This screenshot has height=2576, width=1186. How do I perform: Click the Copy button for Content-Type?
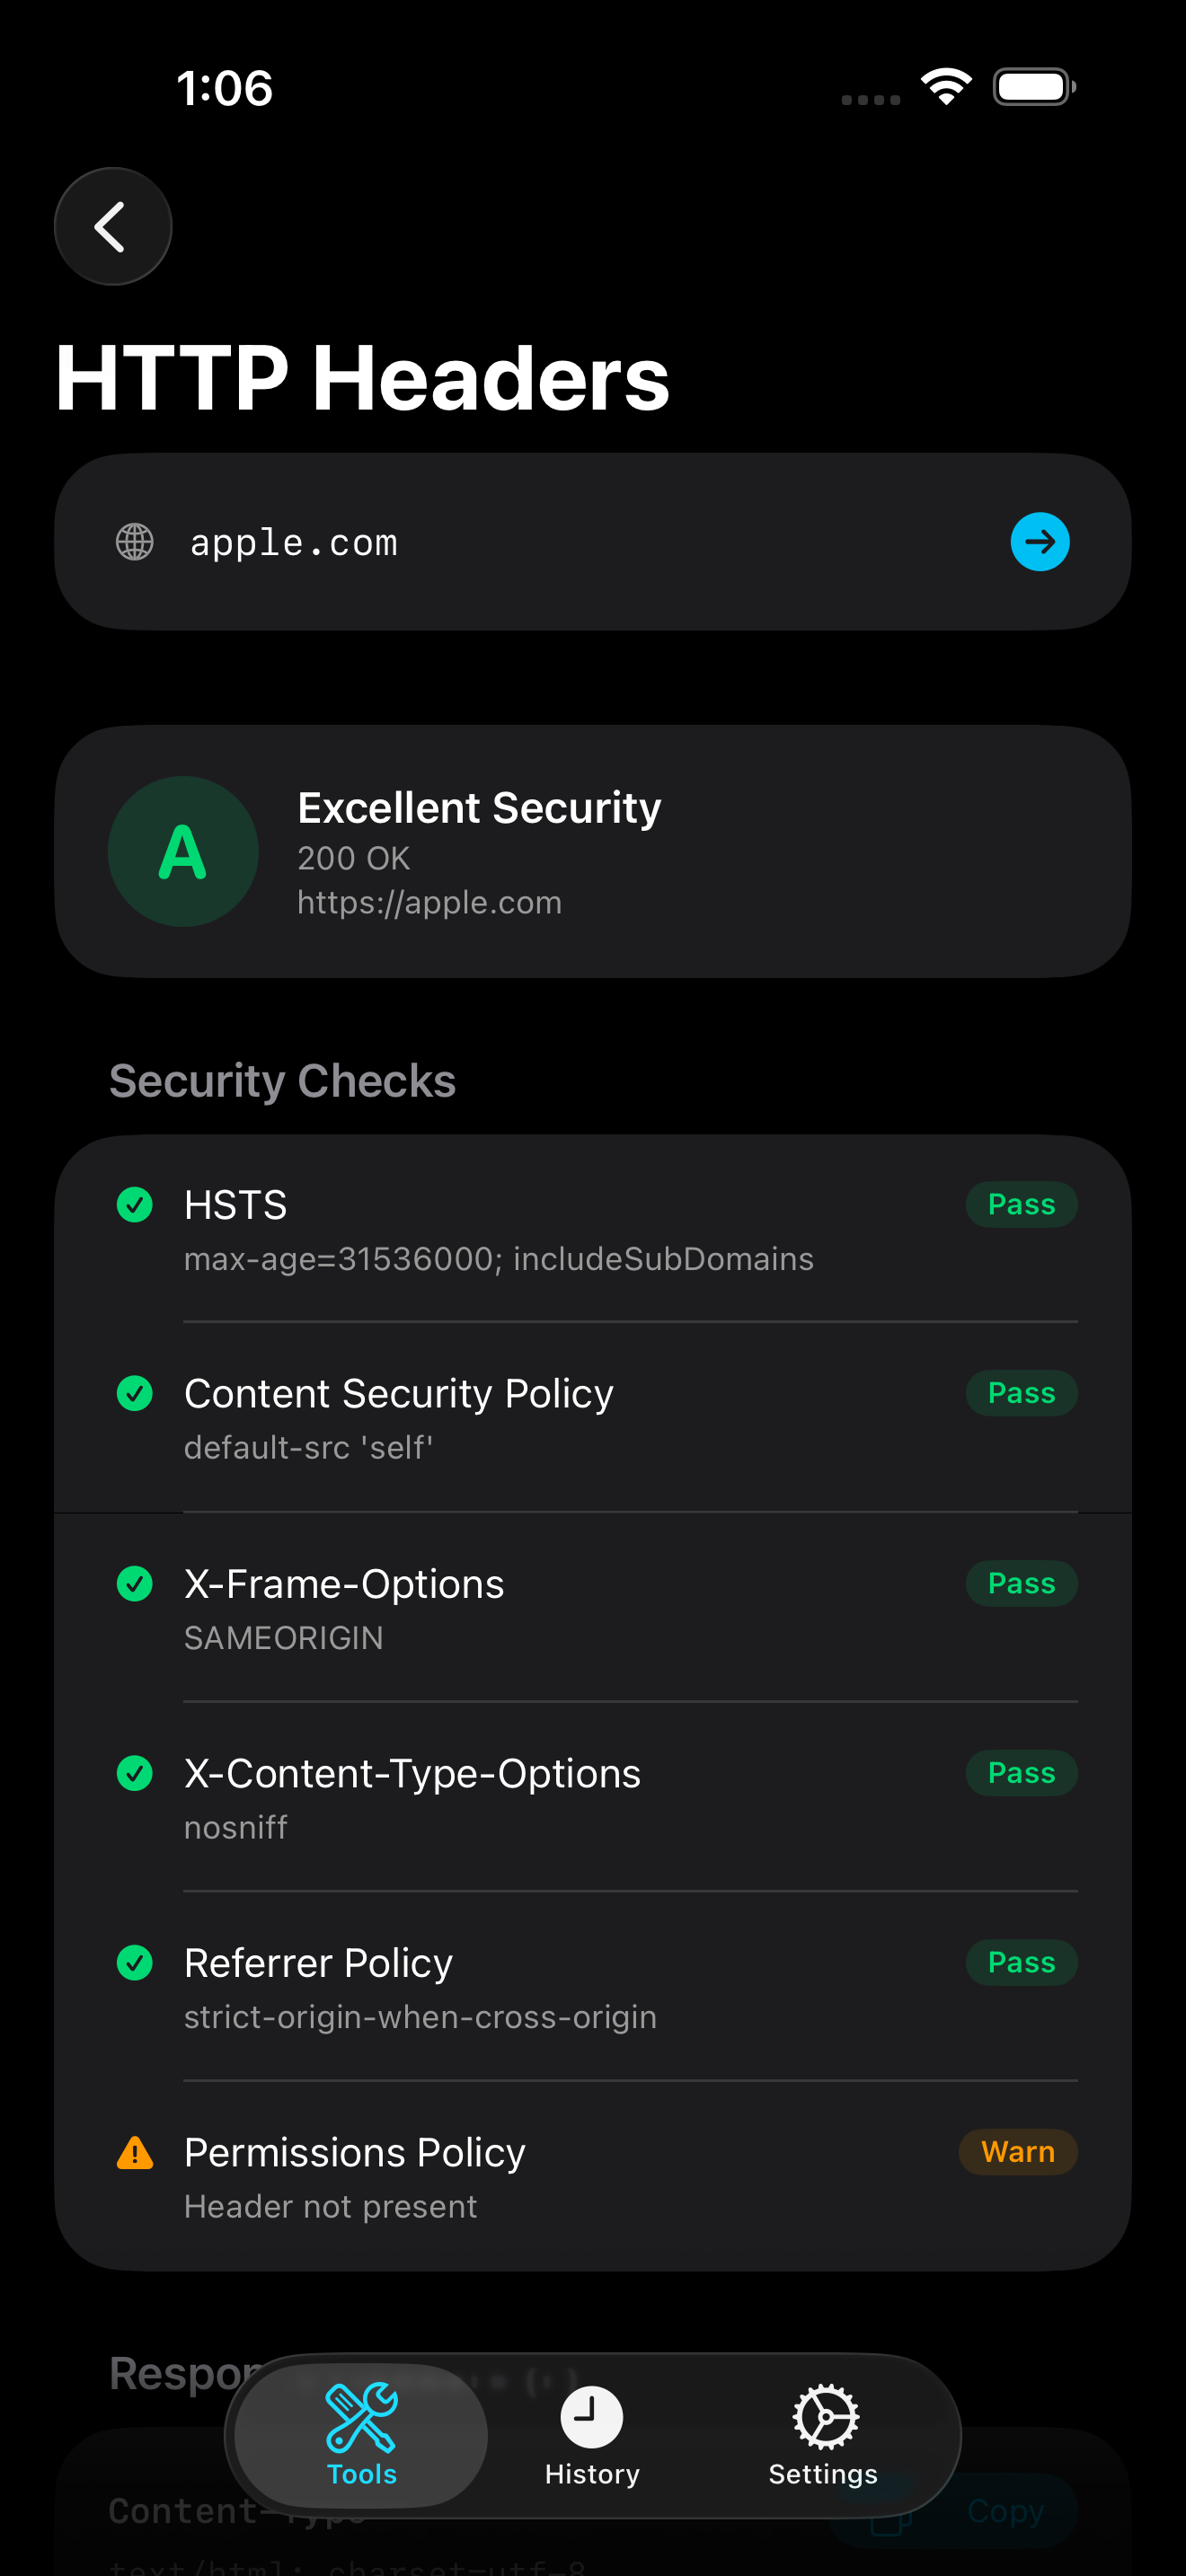pyautogui.click(x=1004, y=2510)
